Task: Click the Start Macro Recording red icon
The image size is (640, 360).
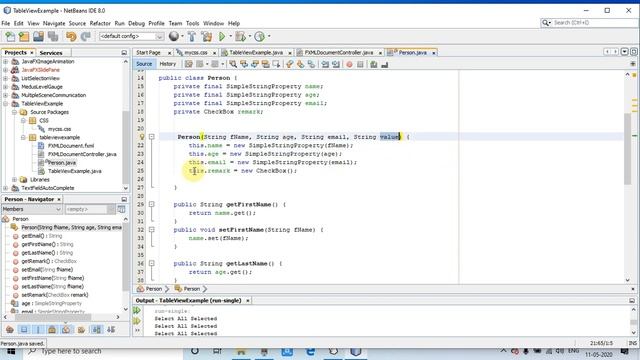Action: 349,64
